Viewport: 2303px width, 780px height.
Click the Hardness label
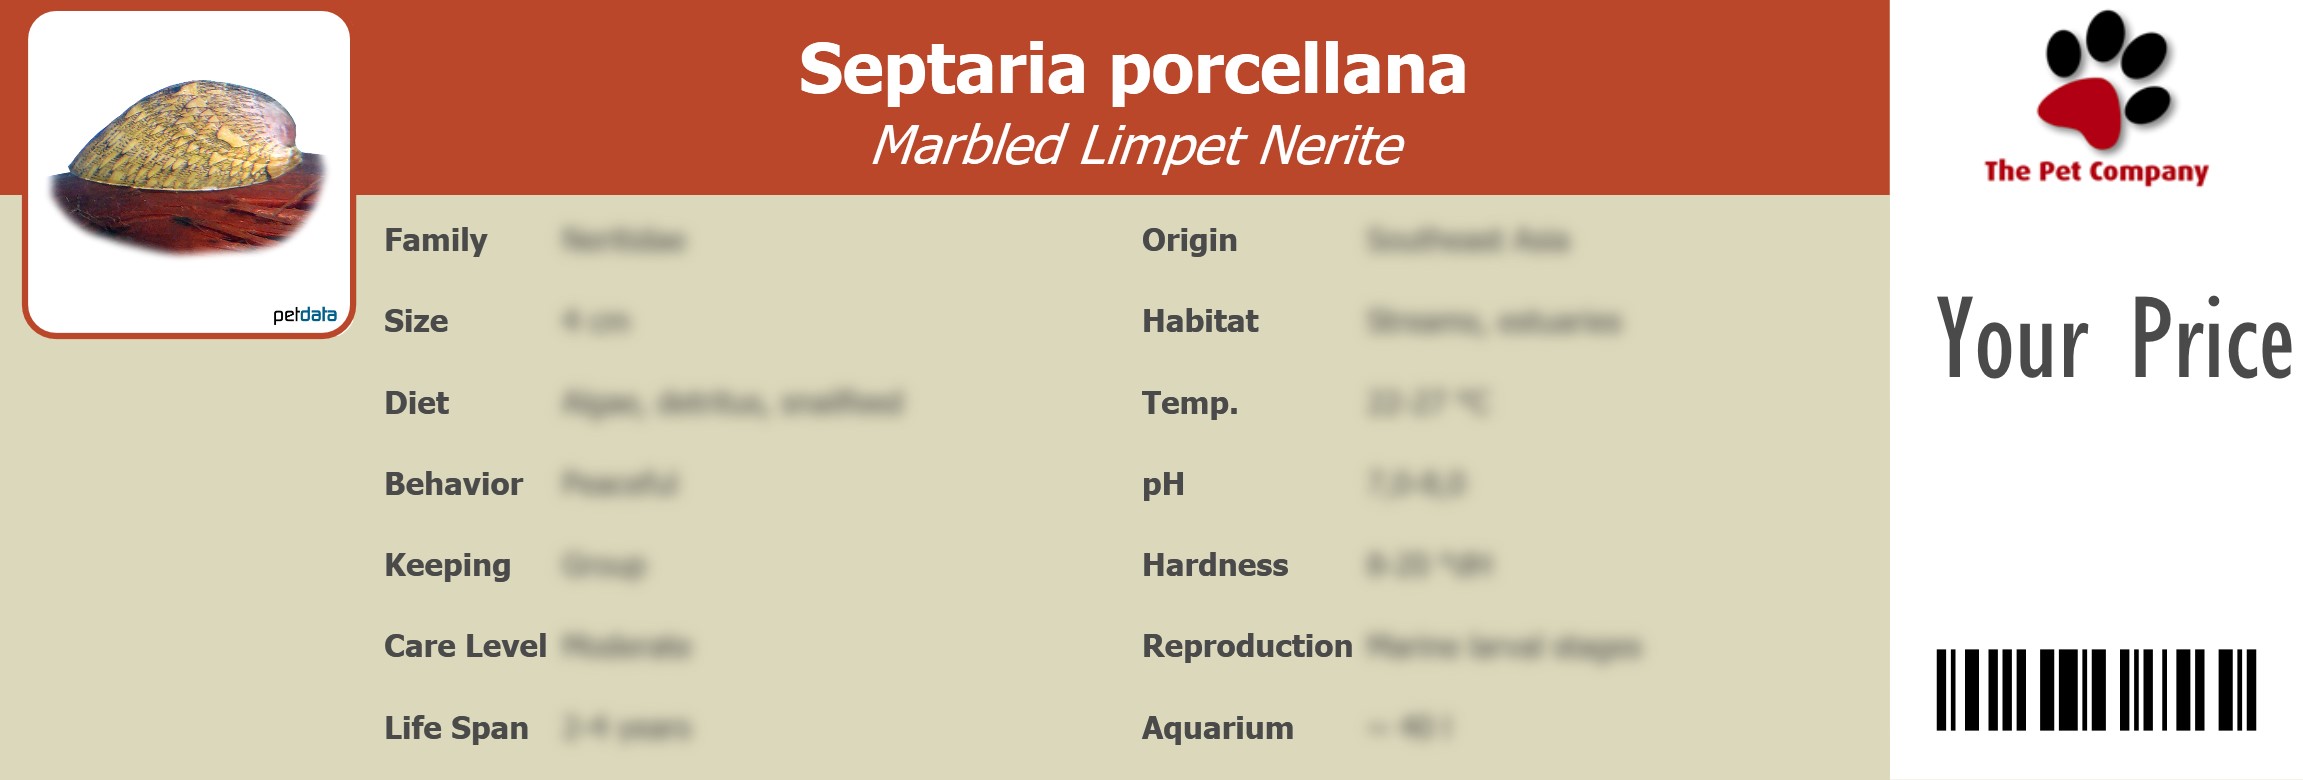(x=1215, y=565)
